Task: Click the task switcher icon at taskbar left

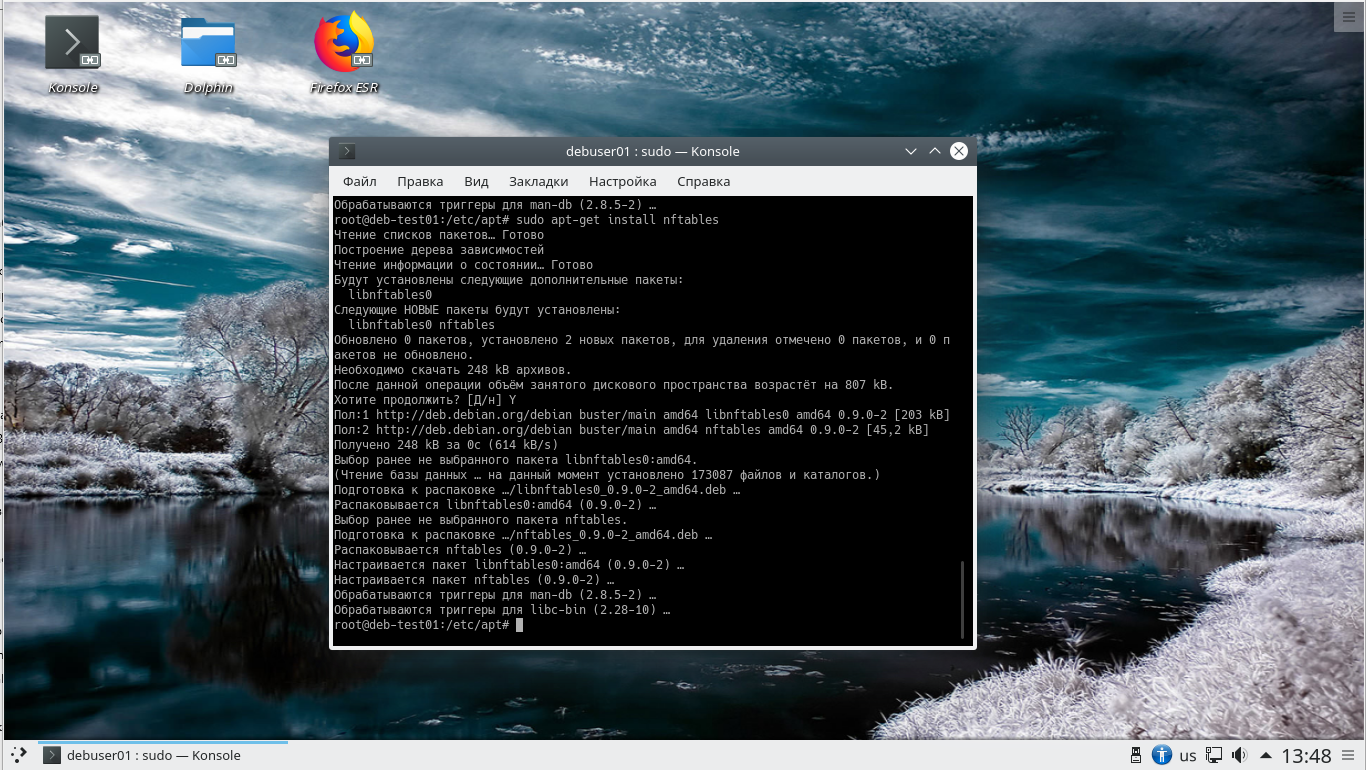Action: coord(17,755)
